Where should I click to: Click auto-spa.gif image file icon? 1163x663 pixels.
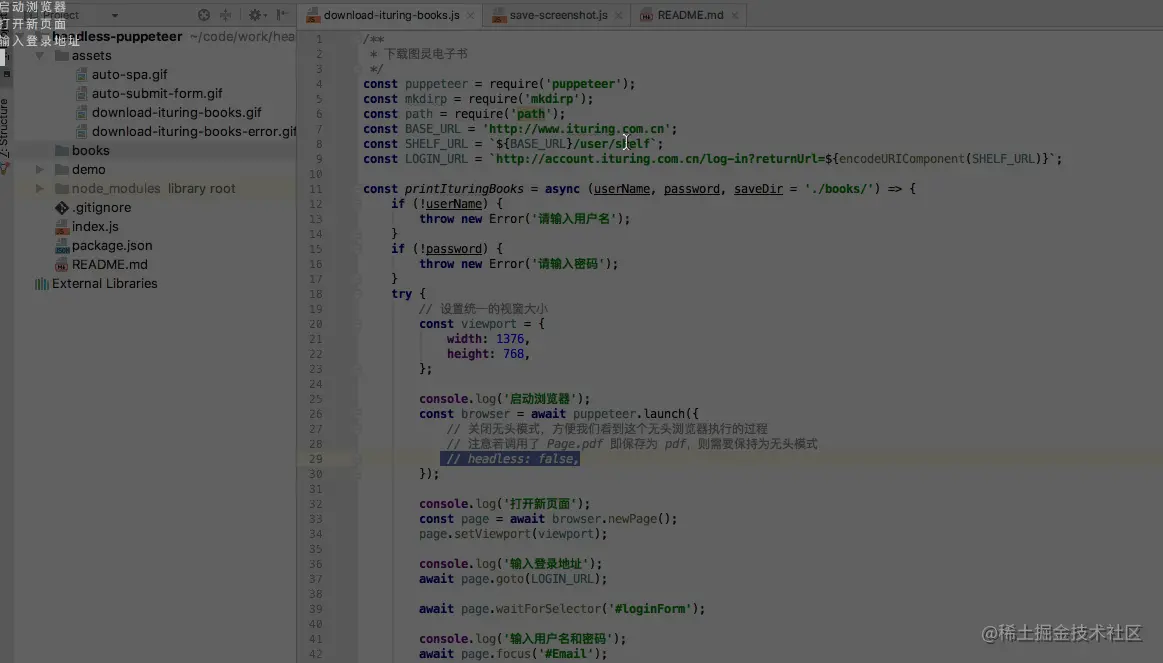pos(82,74)
